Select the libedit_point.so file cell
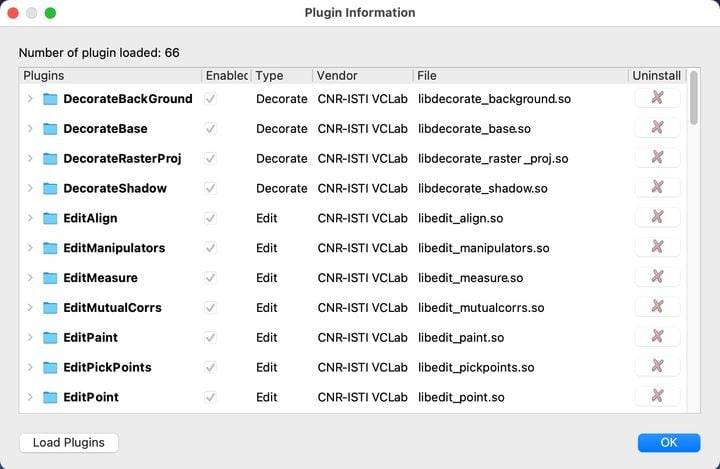The width and height of the screenshot is (720, 469). (x=461, y=397)
